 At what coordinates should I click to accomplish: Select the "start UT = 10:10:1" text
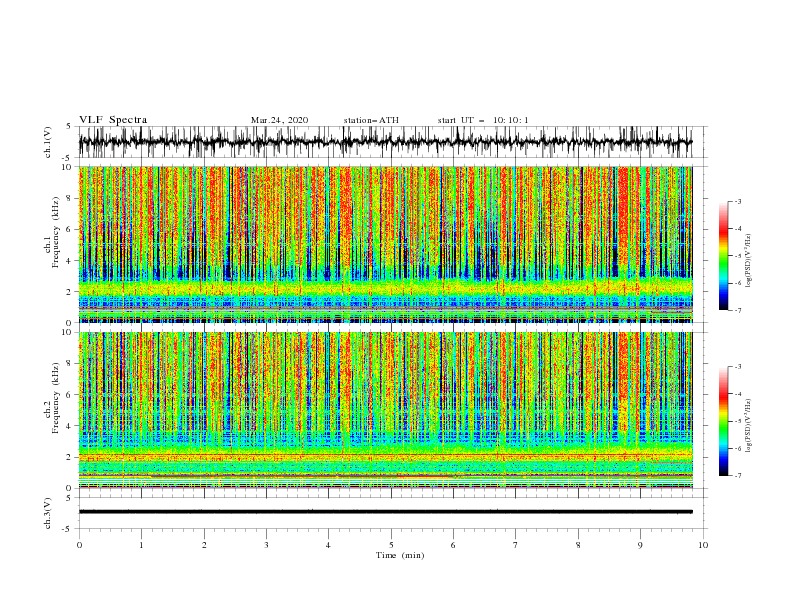[483, 120]
